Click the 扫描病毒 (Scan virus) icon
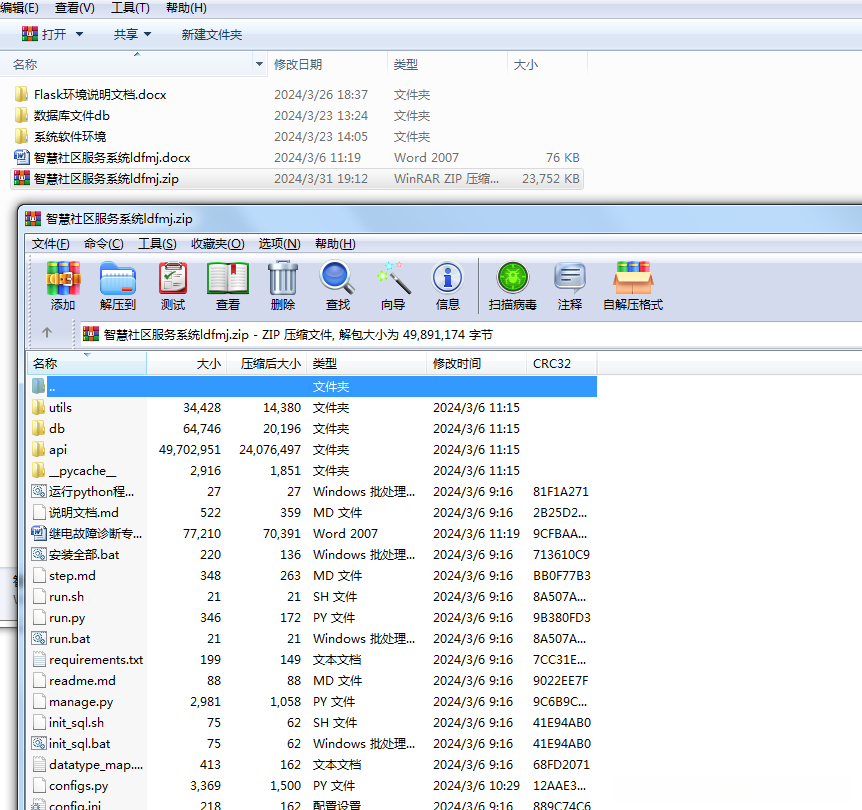Screen dimensions: 862x810 [x=512, y=285]
